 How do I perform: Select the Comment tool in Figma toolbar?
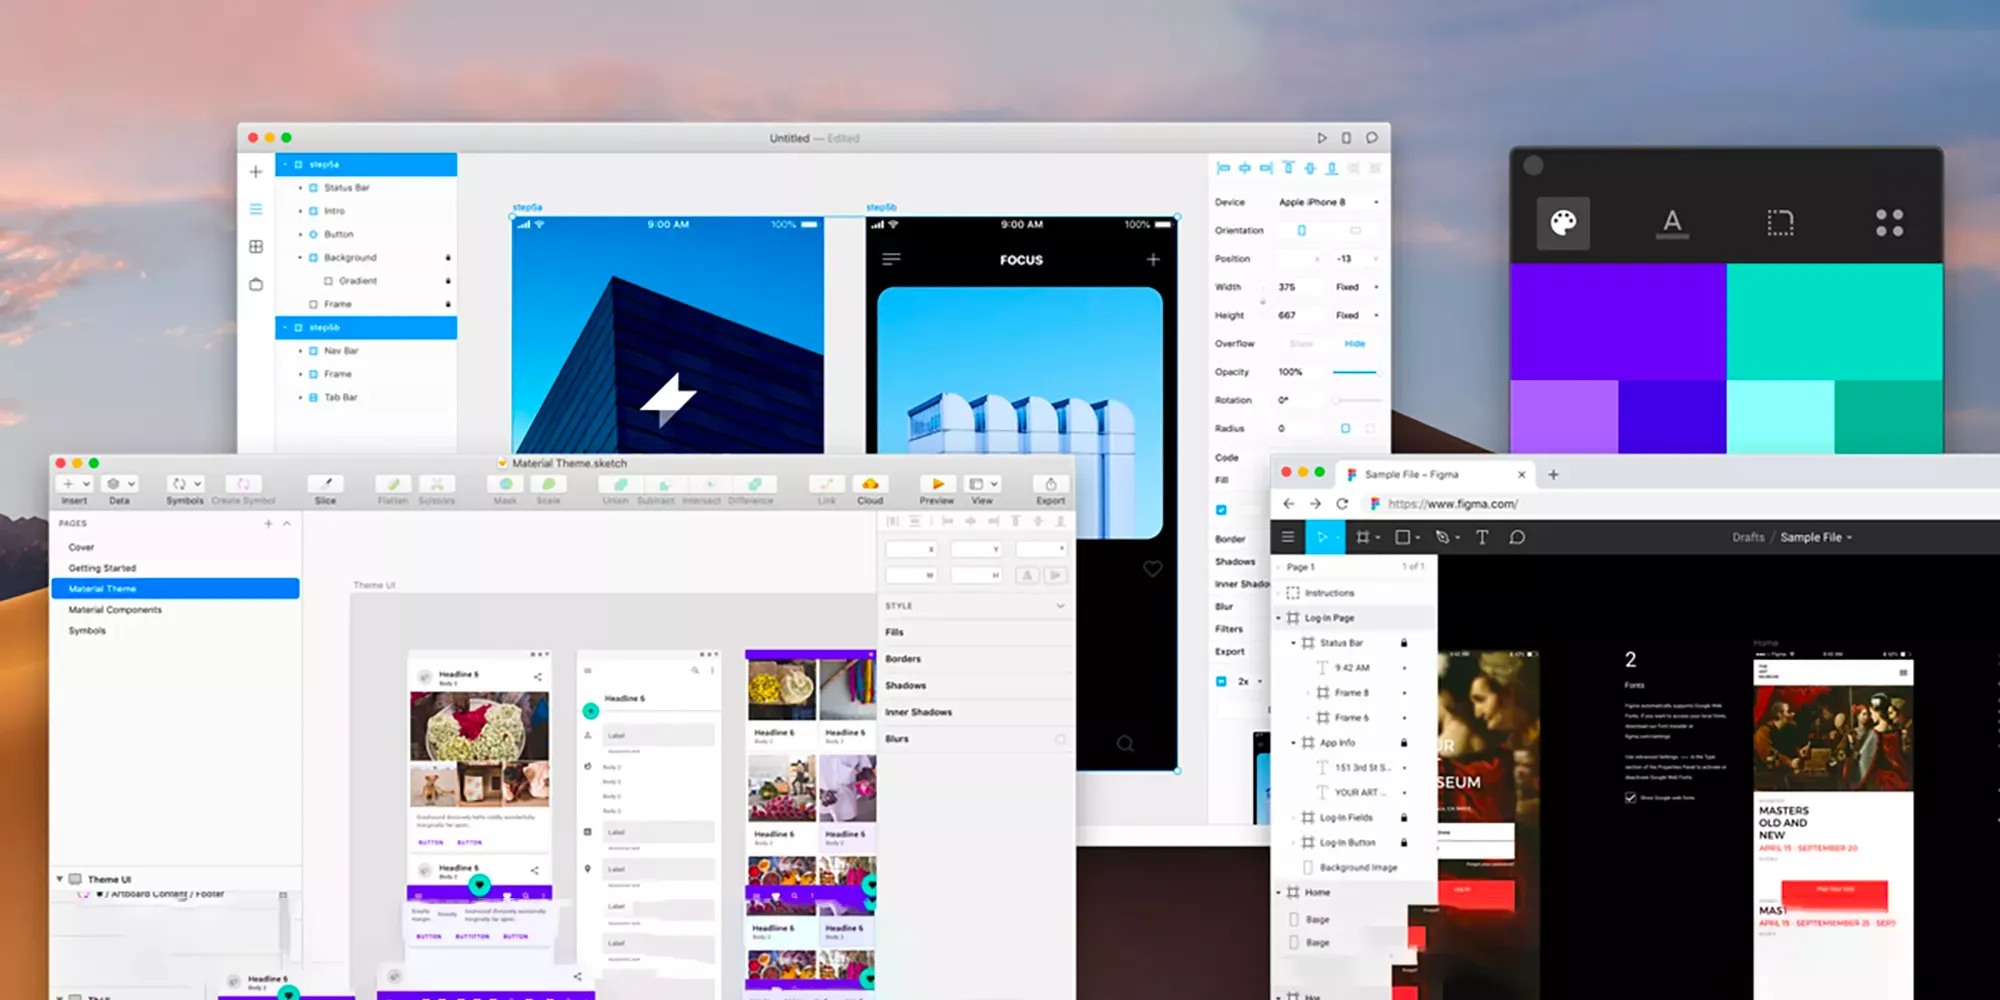[x=1517, y=537]
